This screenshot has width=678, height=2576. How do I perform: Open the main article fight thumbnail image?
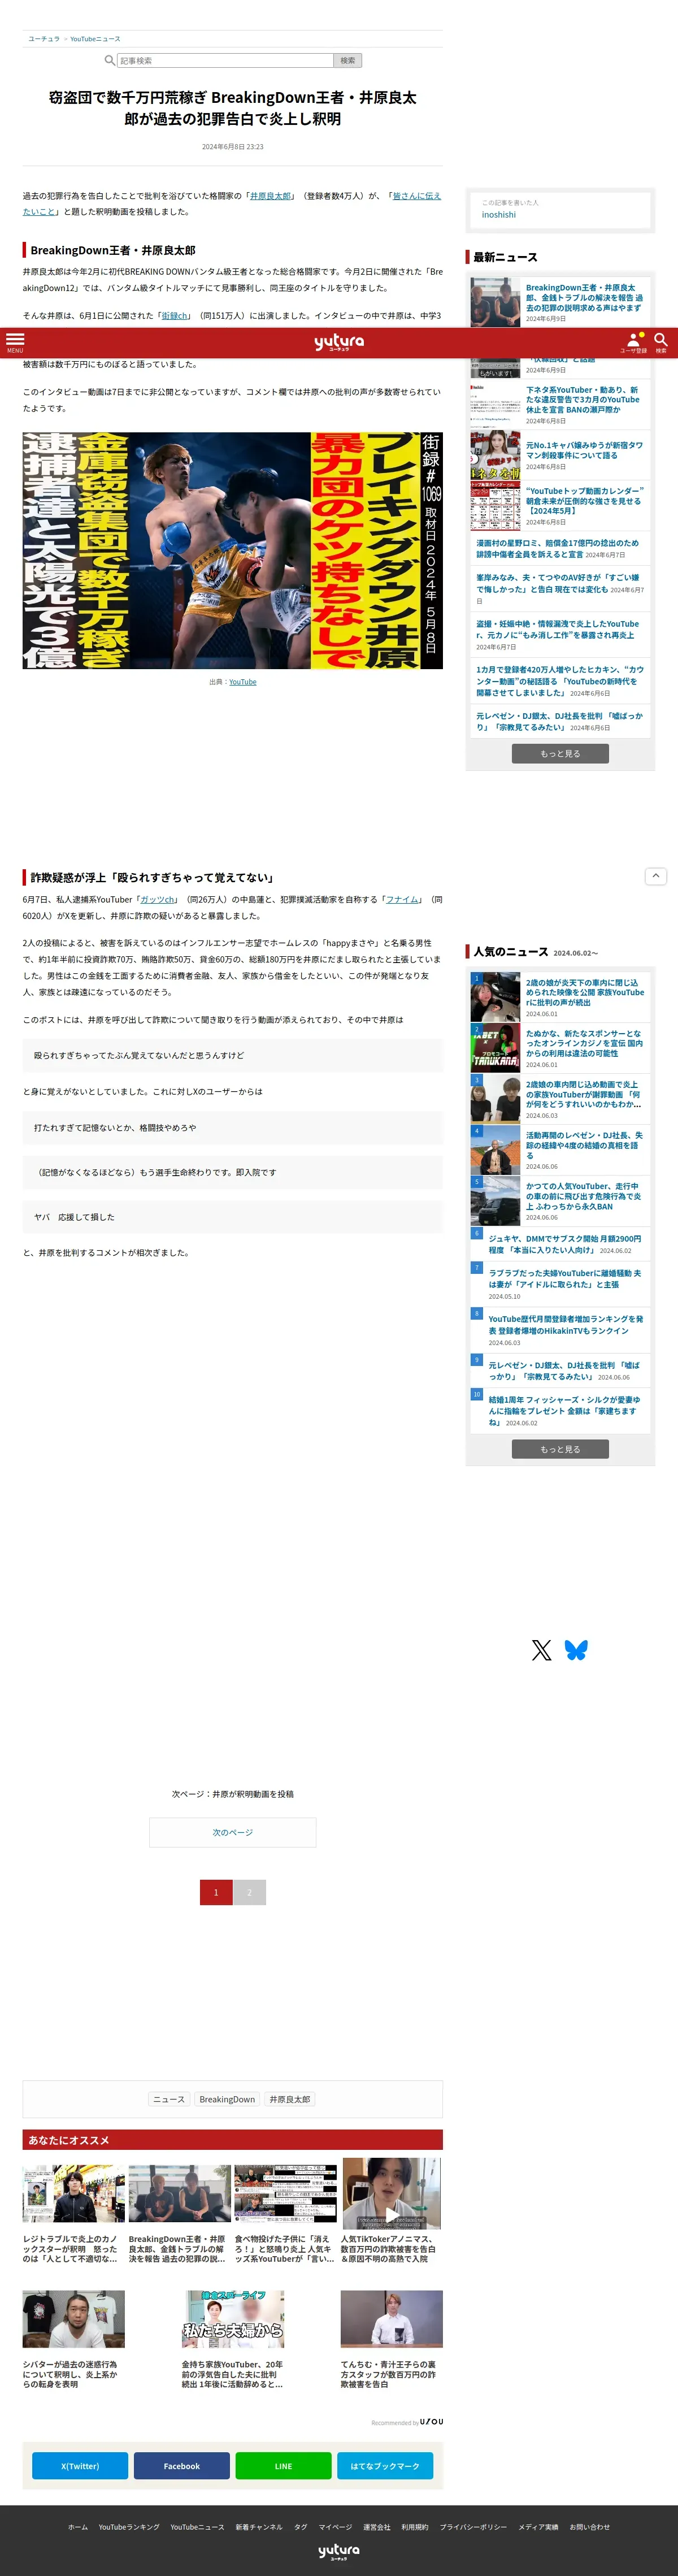pyautogui.click(x=232, y=550)
